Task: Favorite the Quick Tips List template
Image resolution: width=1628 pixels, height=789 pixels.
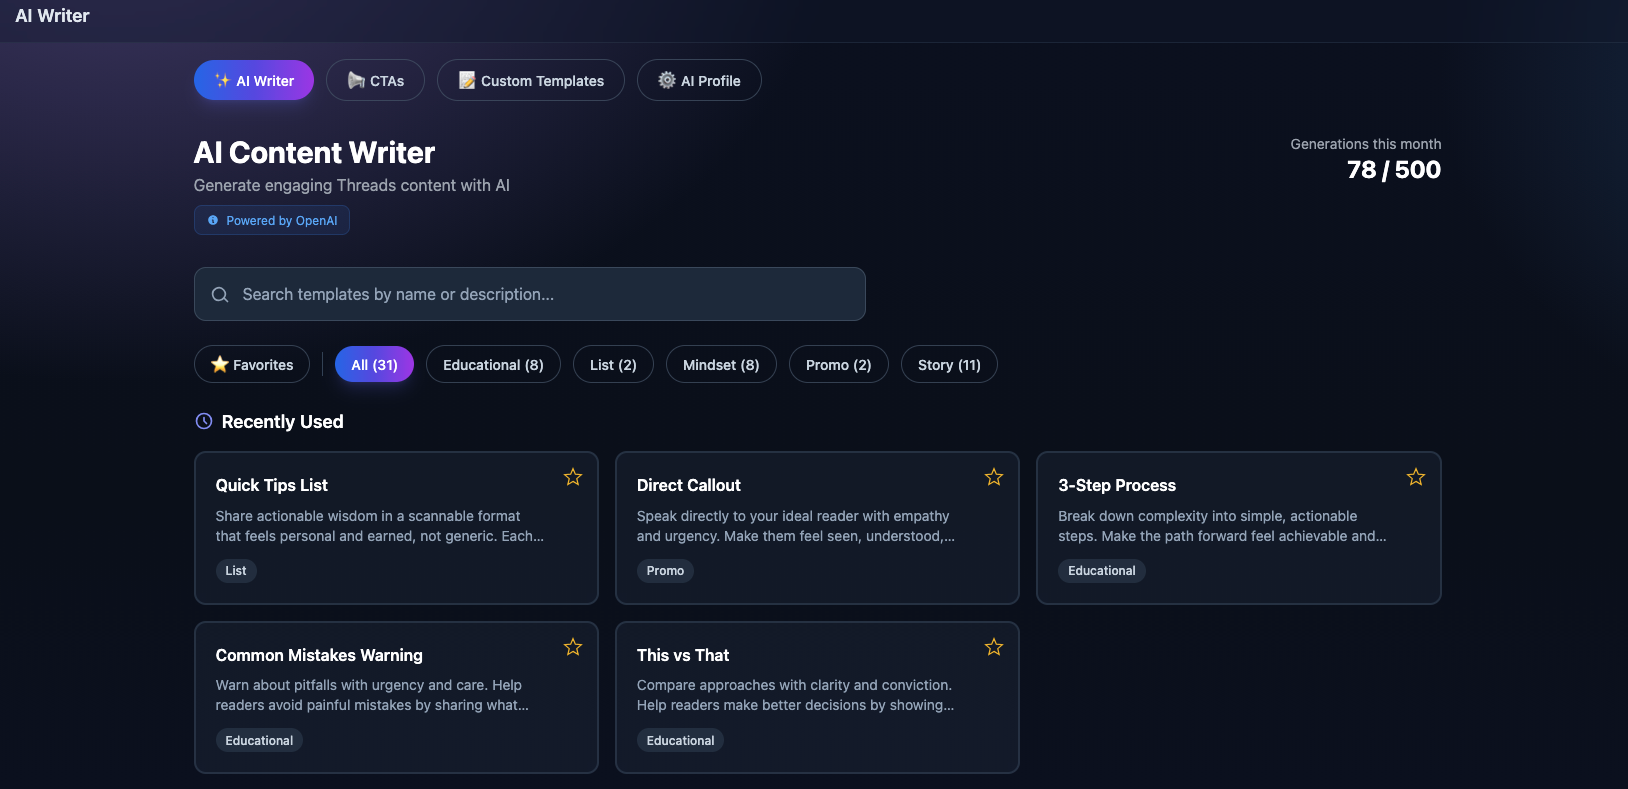Action: (572, 477)
